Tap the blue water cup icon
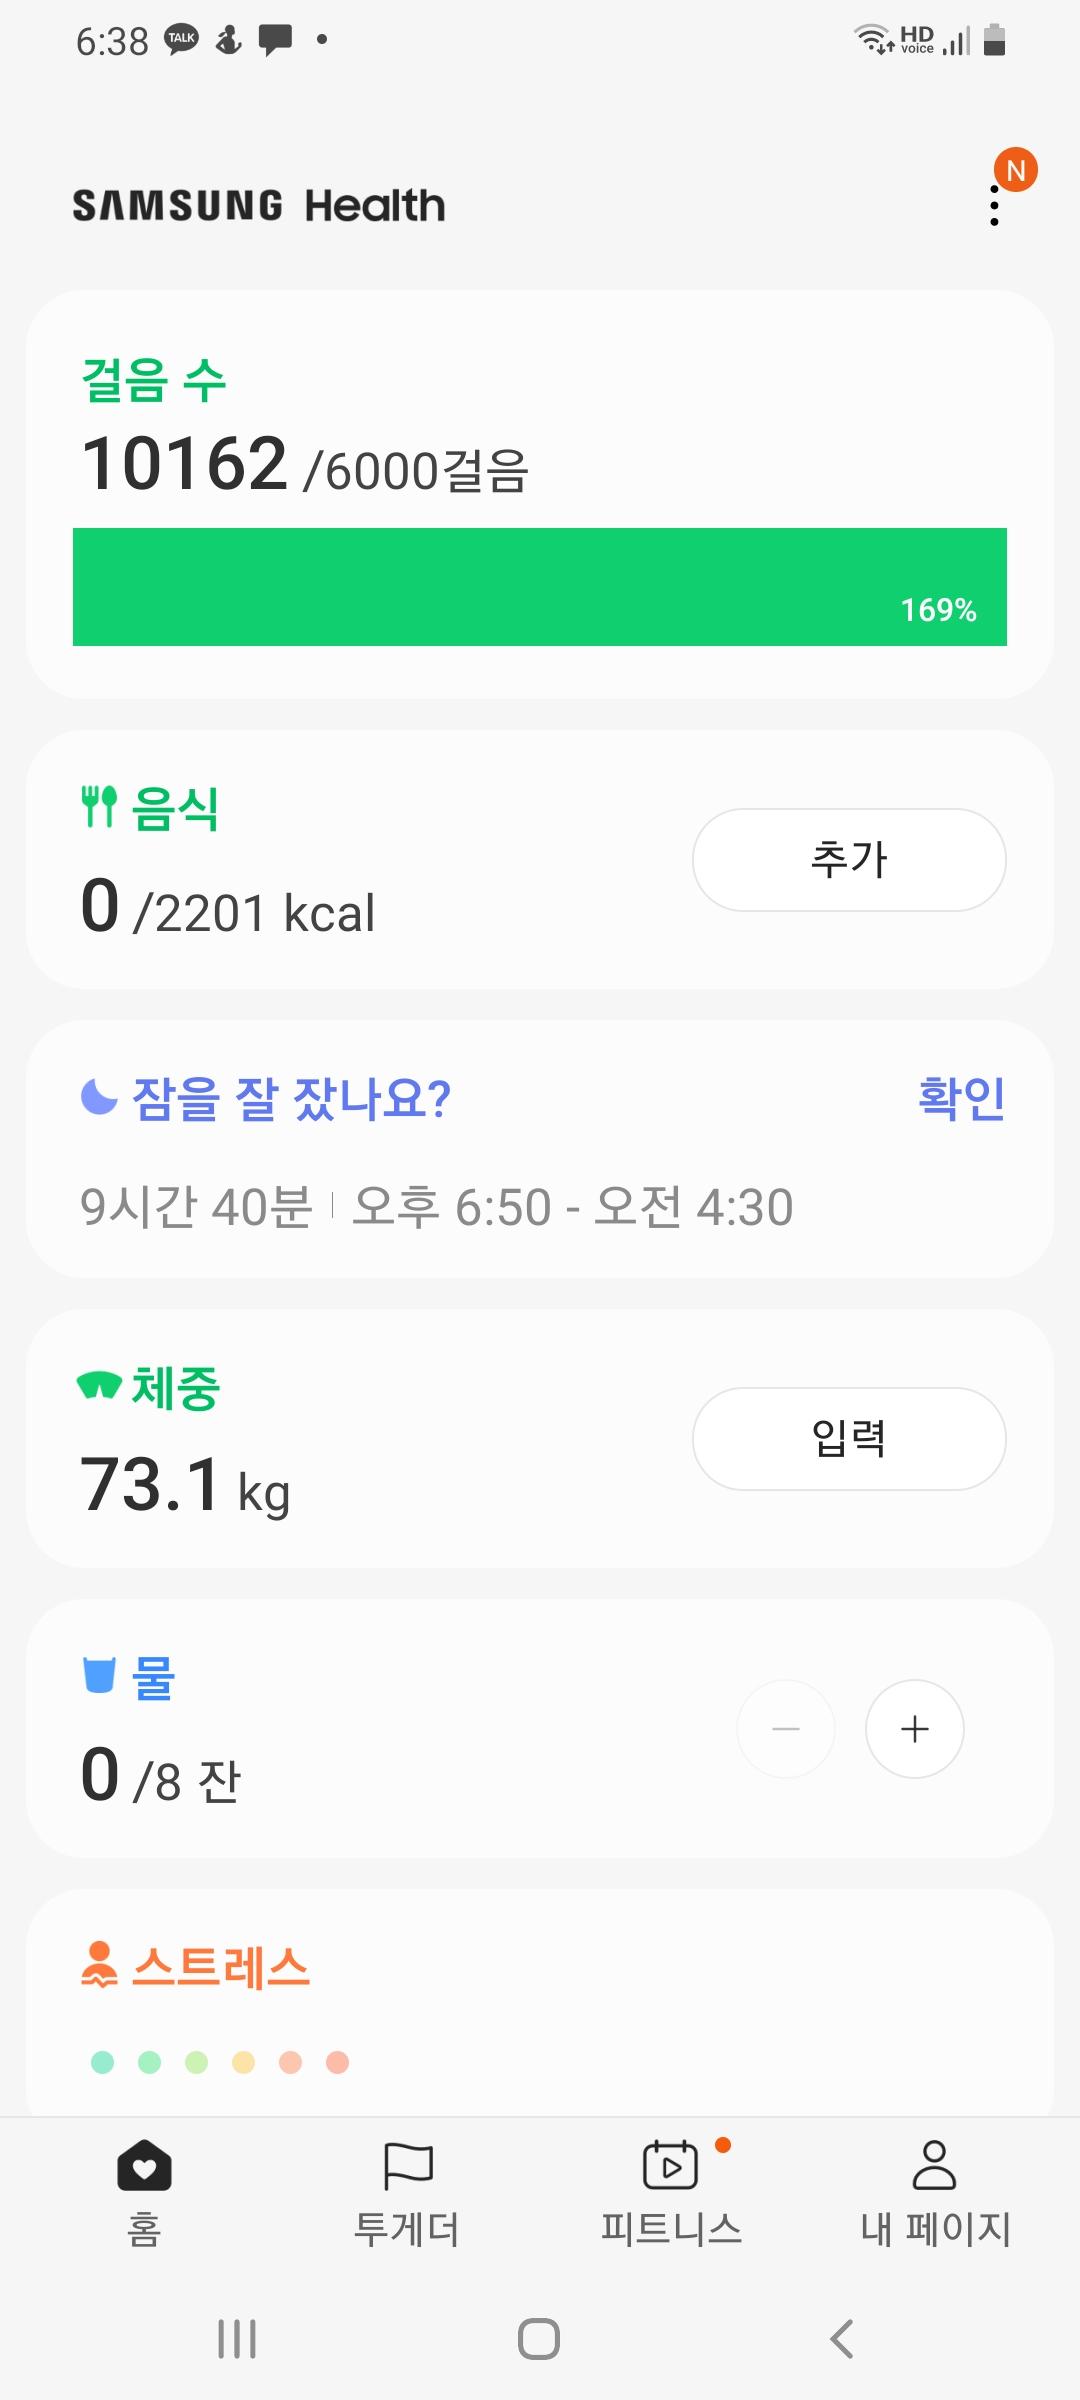Screen dimensions: 1080x2400 click(99, 1675)
